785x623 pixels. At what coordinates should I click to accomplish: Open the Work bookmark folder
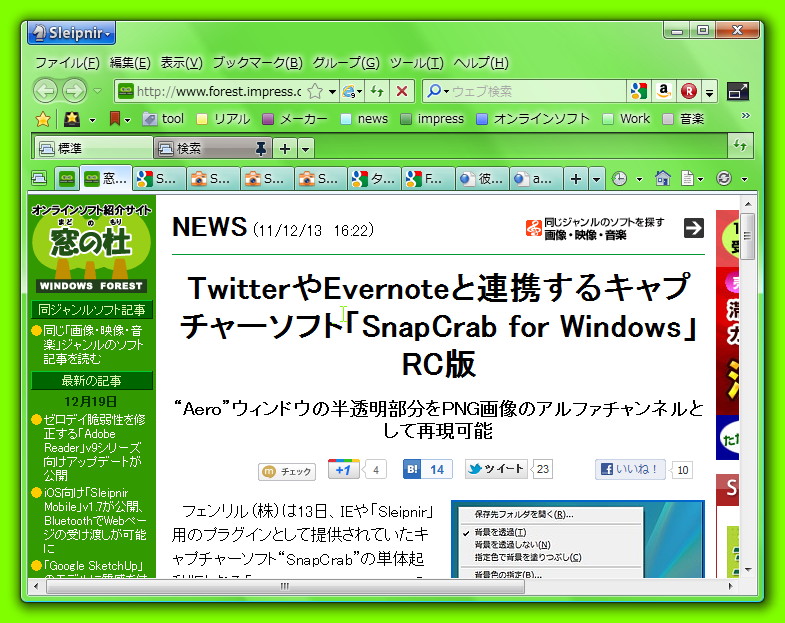point(626,119)
